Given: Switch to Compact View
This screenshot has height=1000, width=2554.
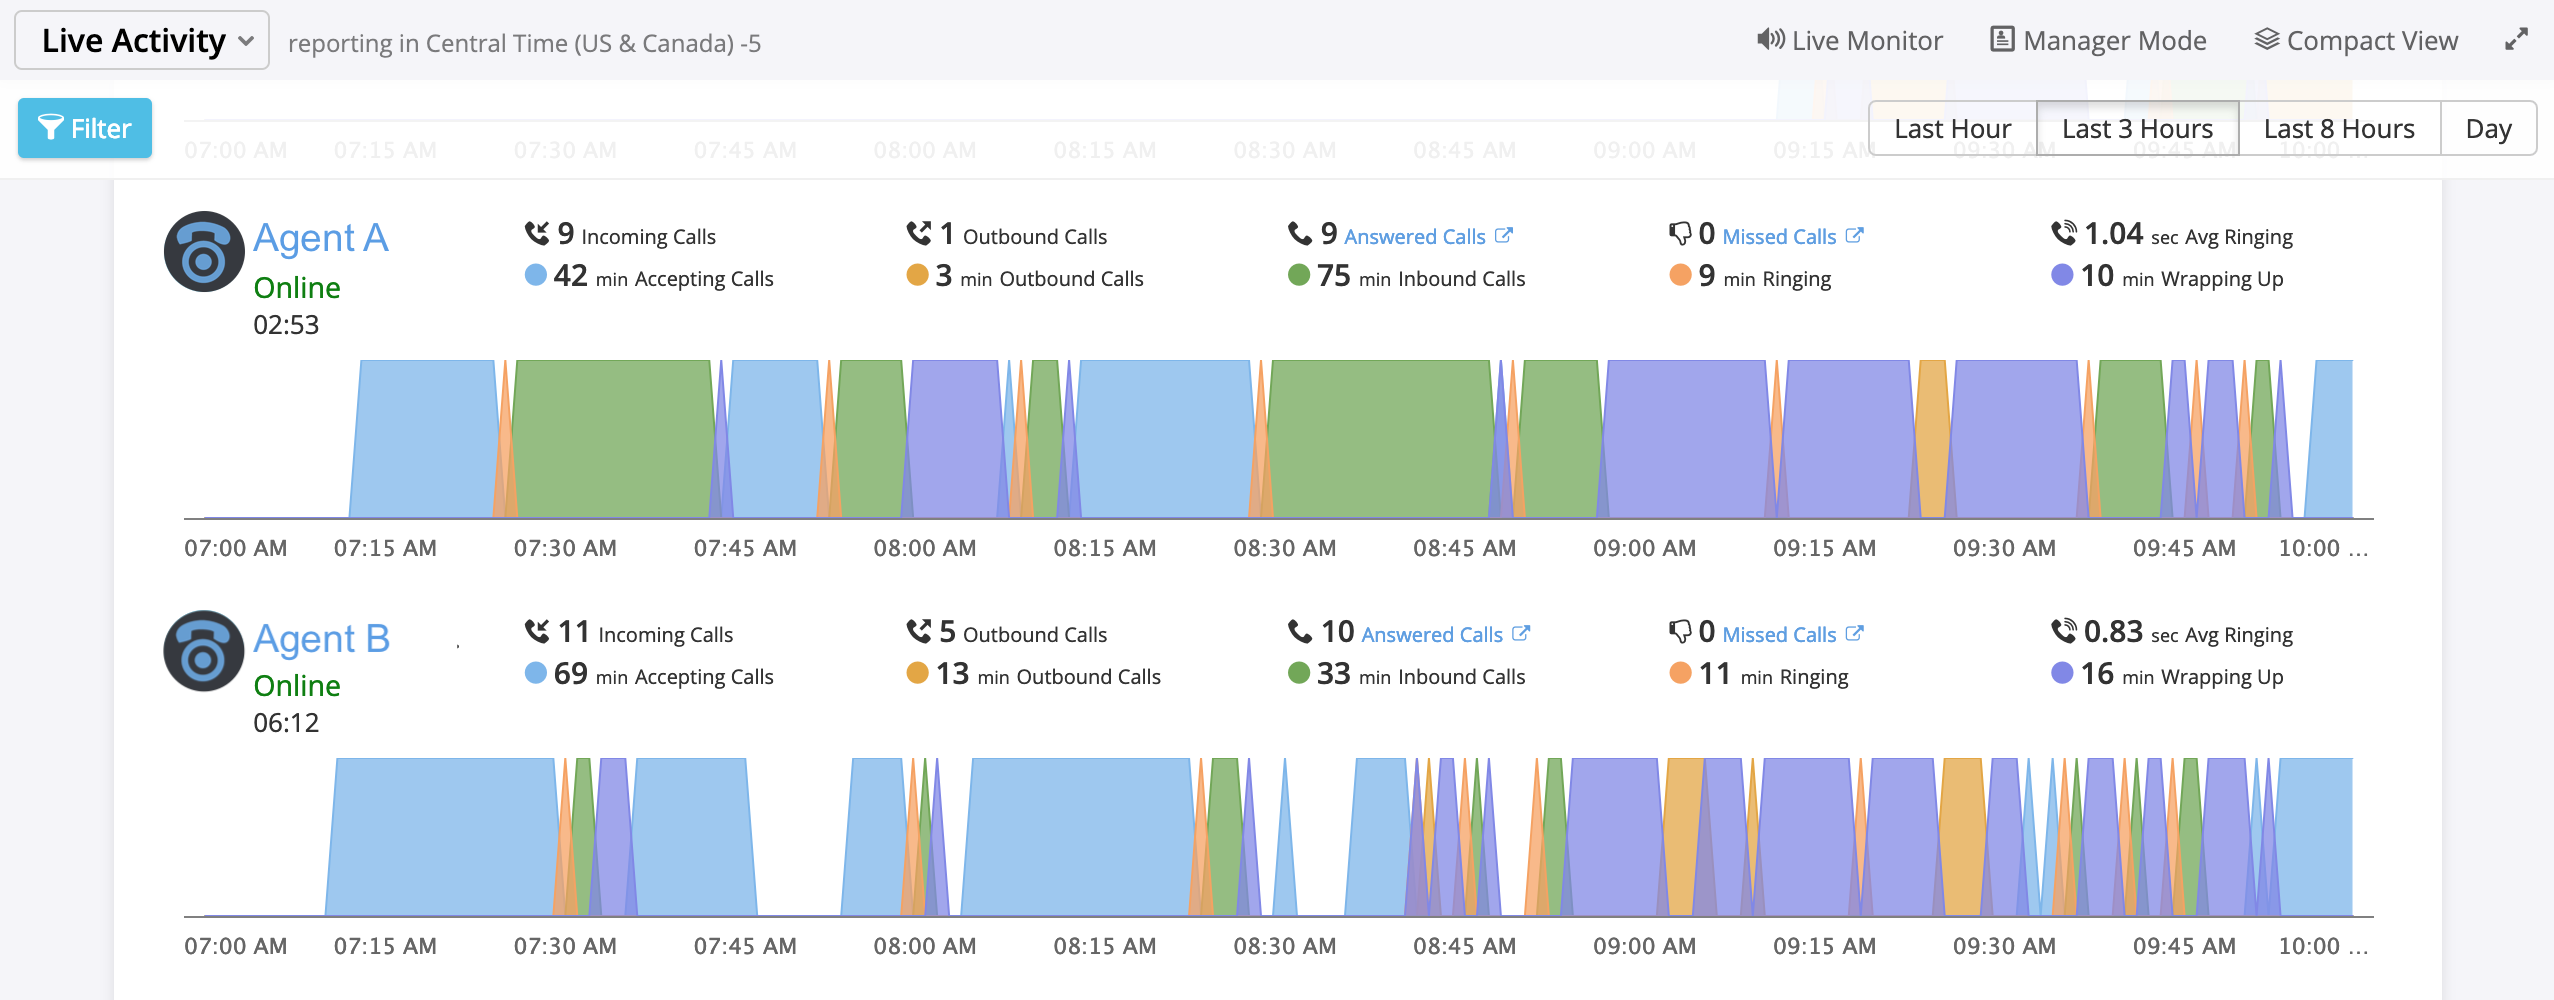Looking at the screenshot, I should point(2356,41).
